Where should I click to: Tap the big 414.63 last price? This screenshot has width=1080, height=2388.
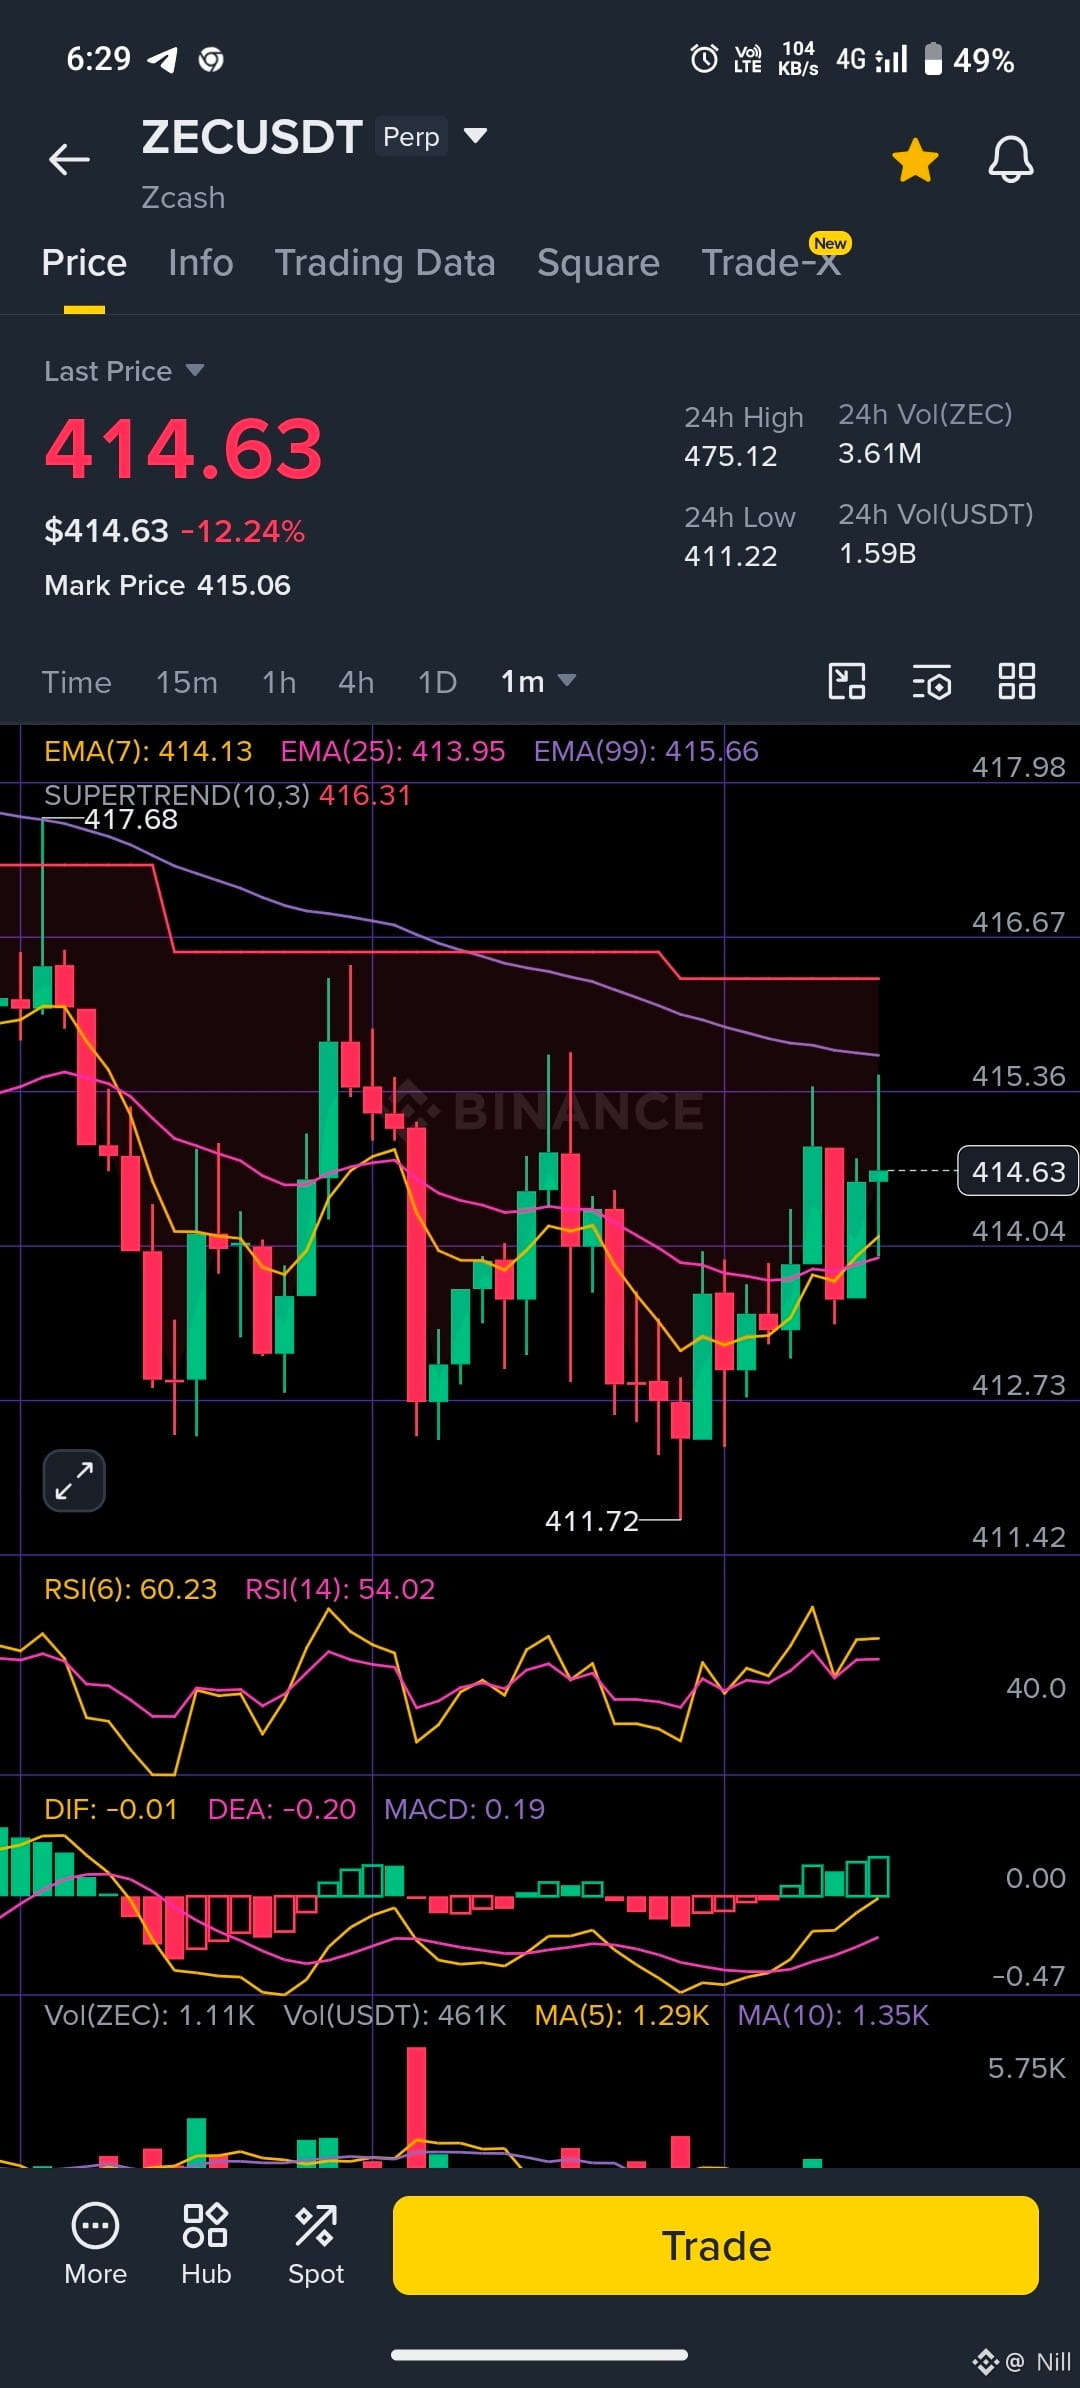click(184, 449)
